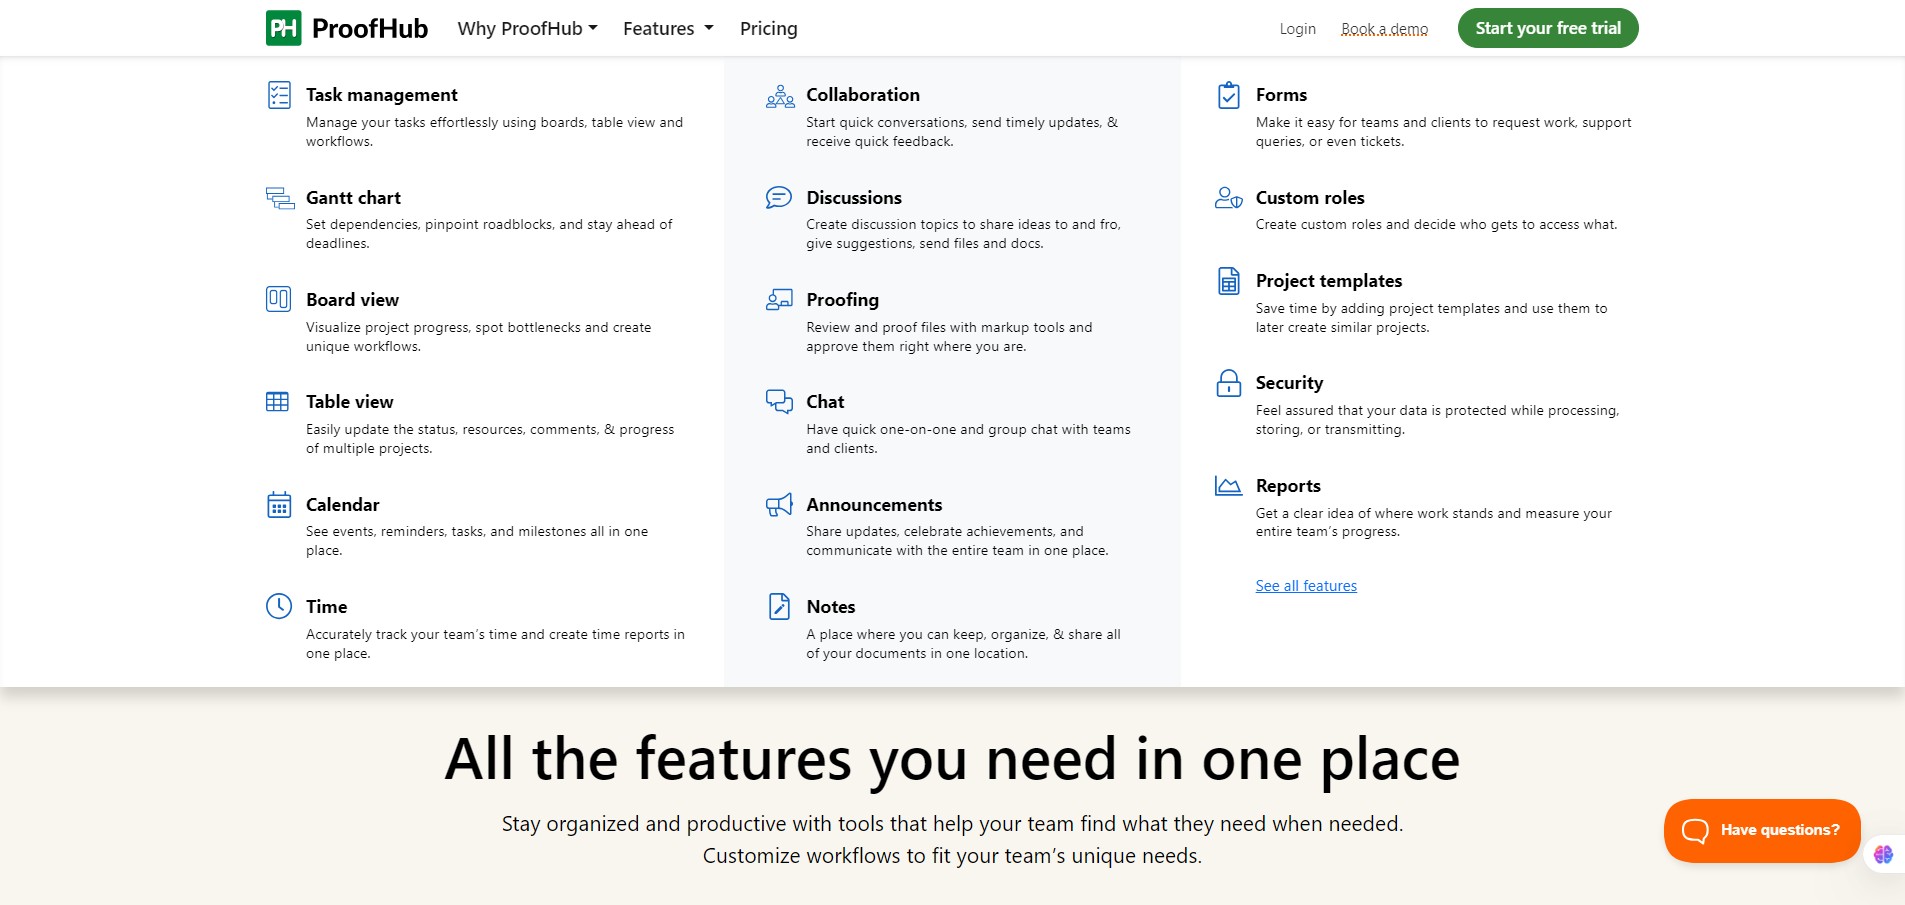Viewport: 1905px width, 905px height.
Task: Click the Book a demo link
Action: [x=1384, y=28]
